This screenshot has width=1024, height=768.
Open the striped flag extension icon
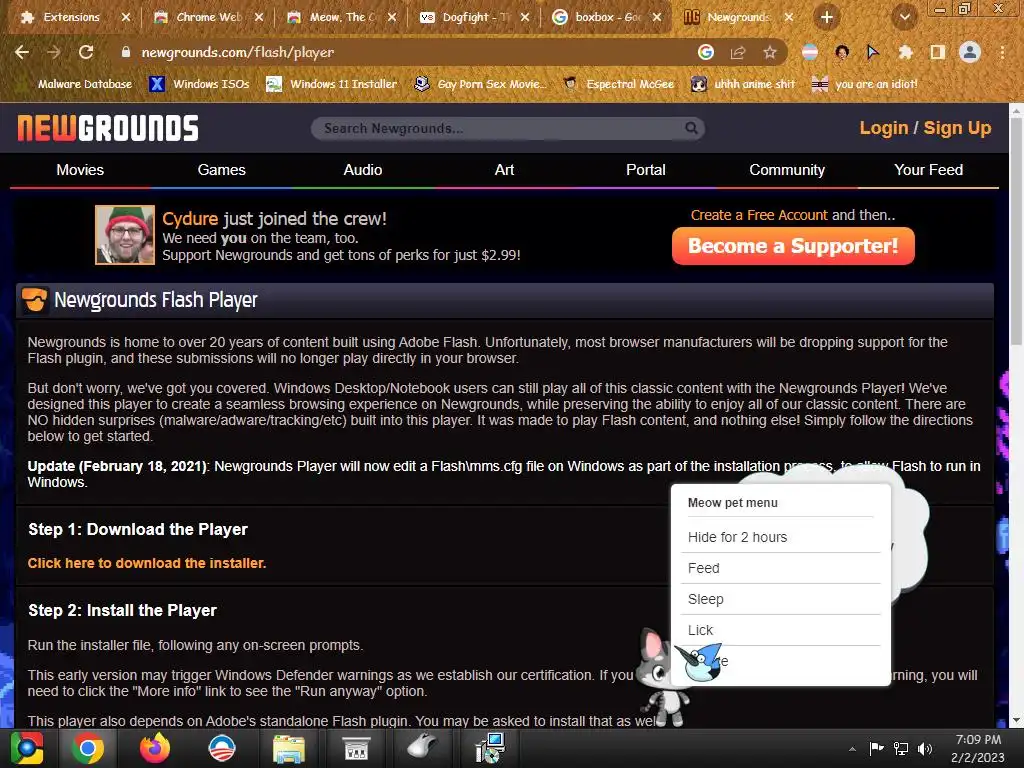810,52
